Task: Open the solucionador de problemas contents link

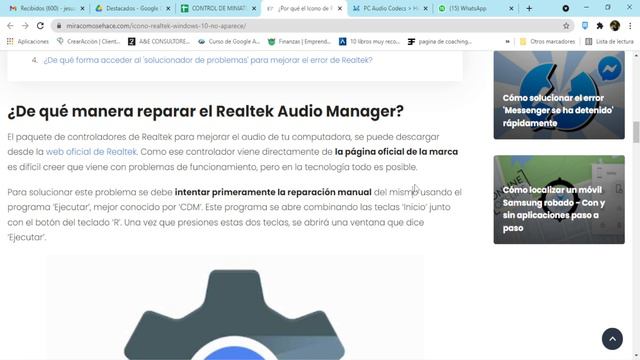Action: coord(208,60)
